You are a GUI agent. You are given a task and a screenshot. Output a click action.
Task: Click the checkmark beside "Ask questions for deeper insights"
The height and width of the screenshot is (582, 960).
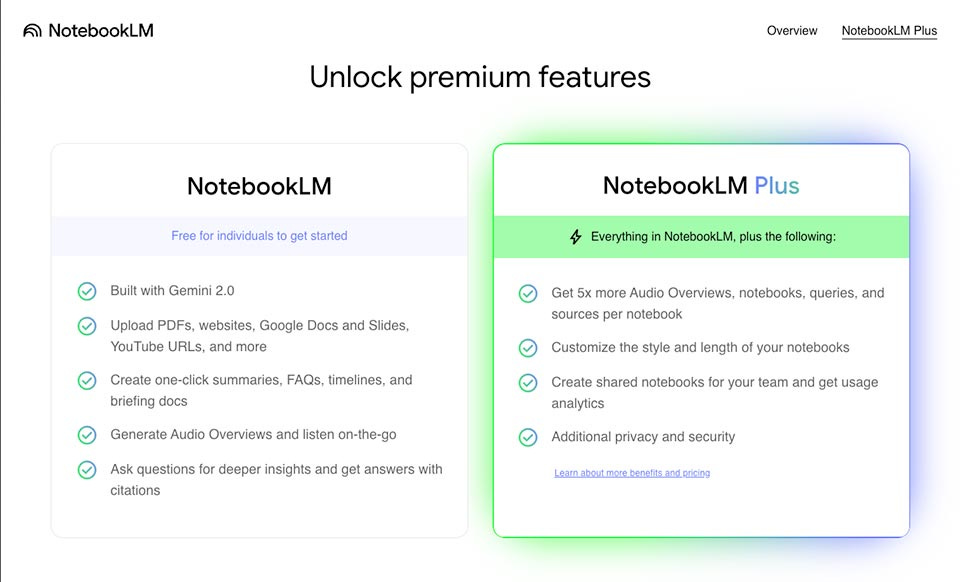tap(86, 469)
